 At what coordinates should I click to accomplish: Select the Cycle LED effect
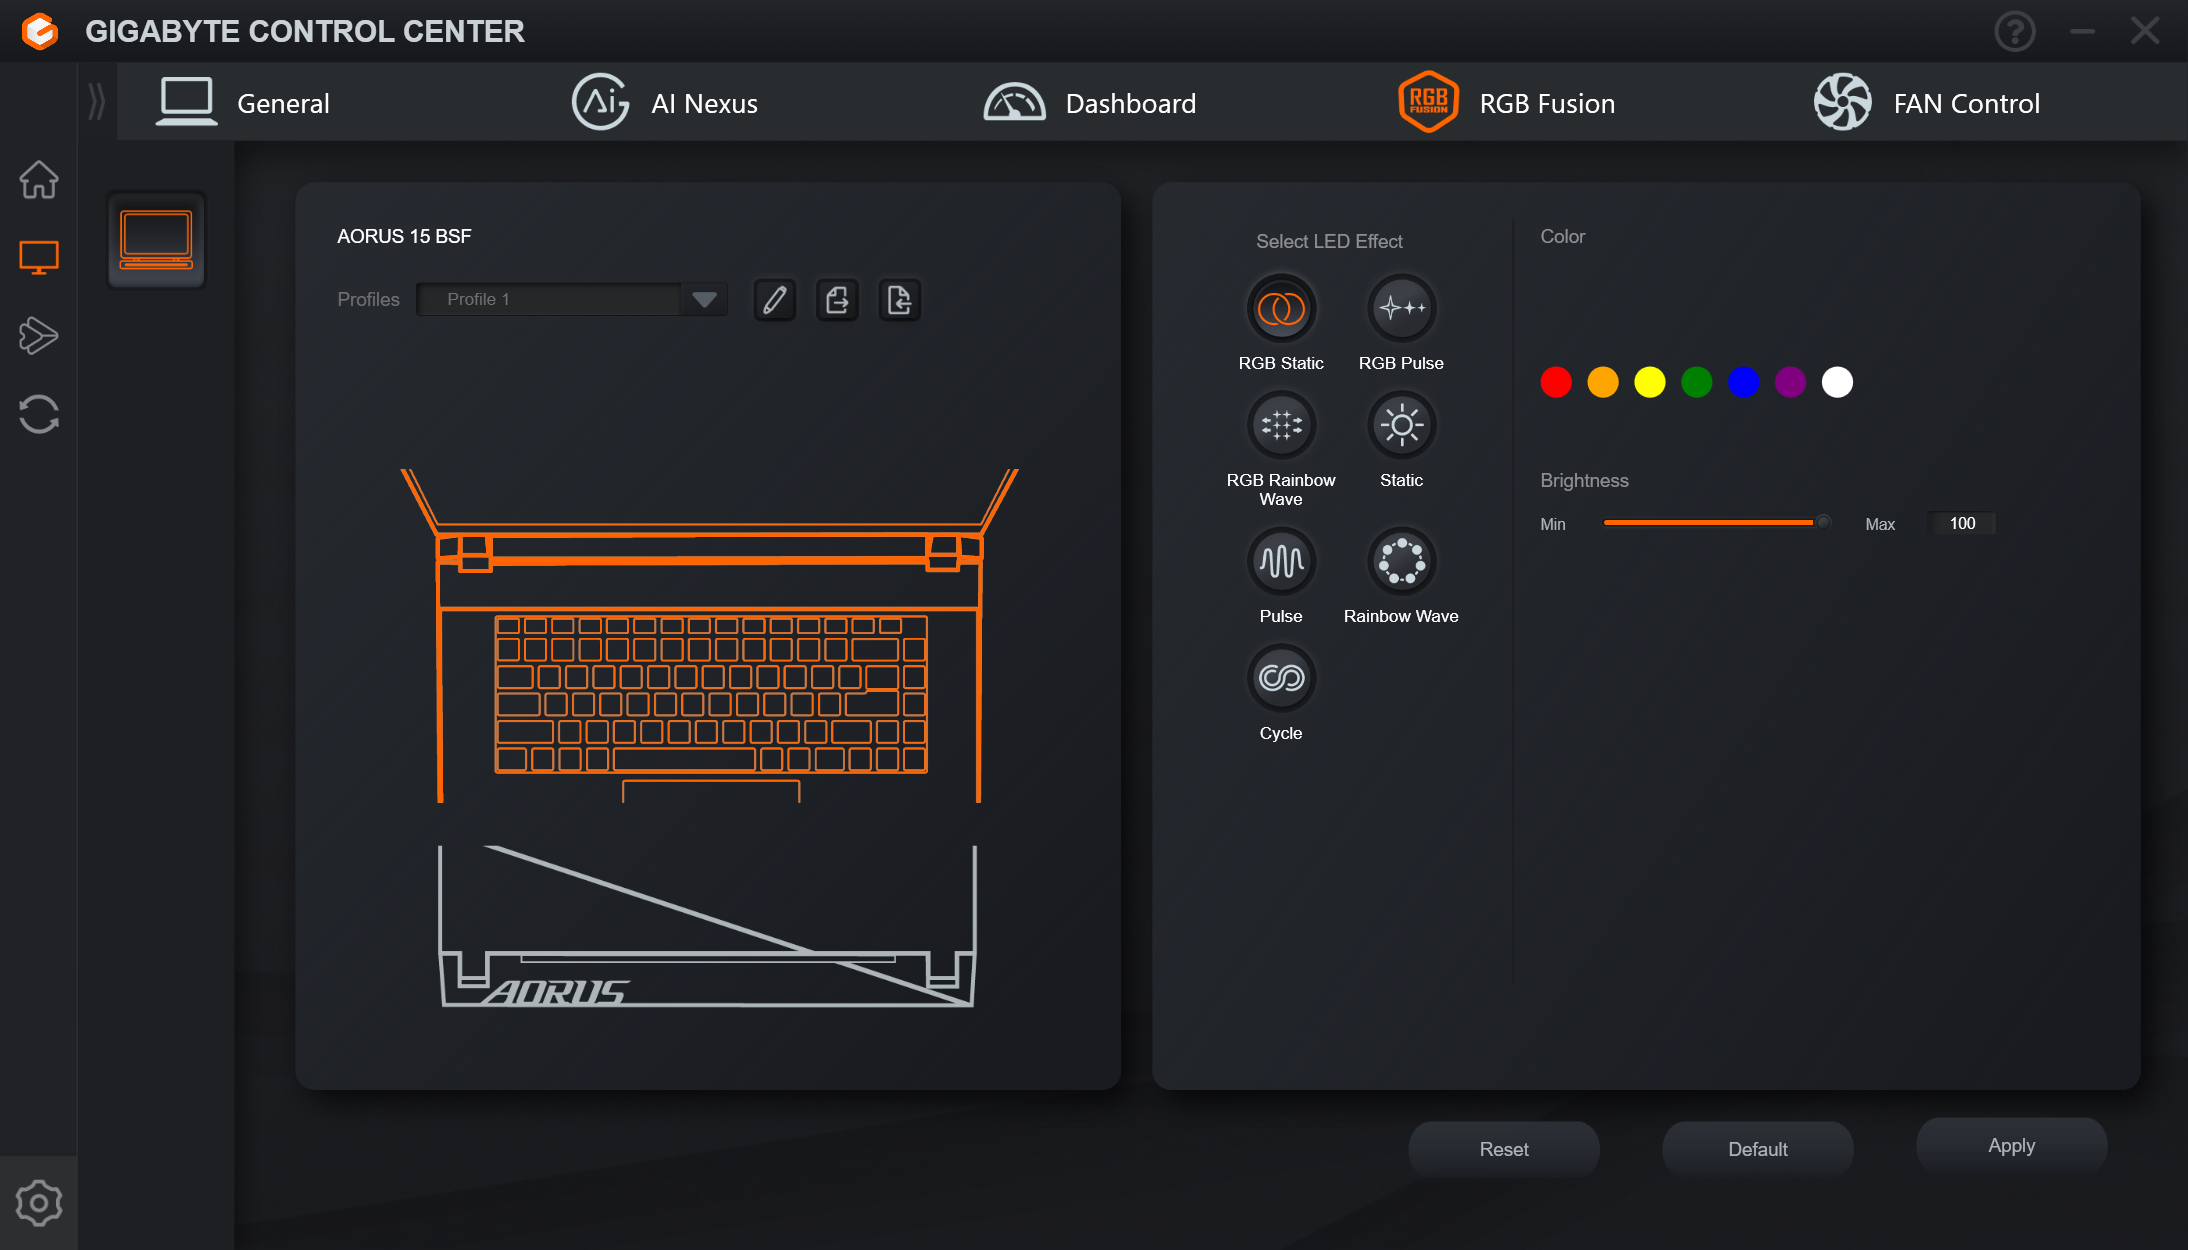coord(1280,679)
